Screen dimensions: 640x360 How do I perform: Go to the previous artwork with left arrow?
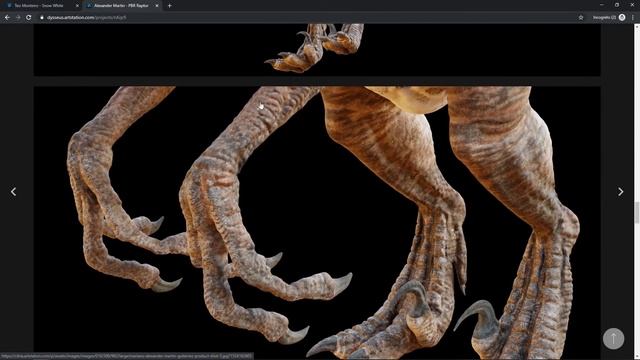13,191
